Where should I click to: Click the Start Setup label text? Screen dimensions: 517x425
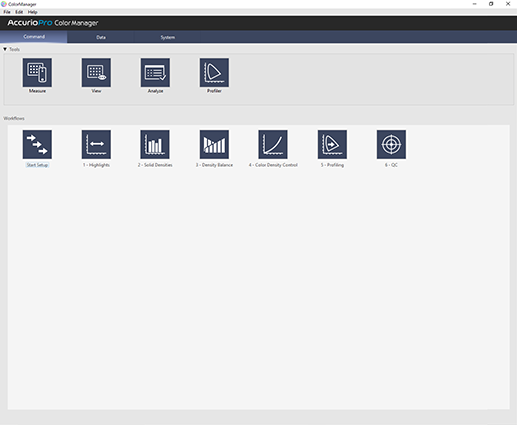coord(37,165)
